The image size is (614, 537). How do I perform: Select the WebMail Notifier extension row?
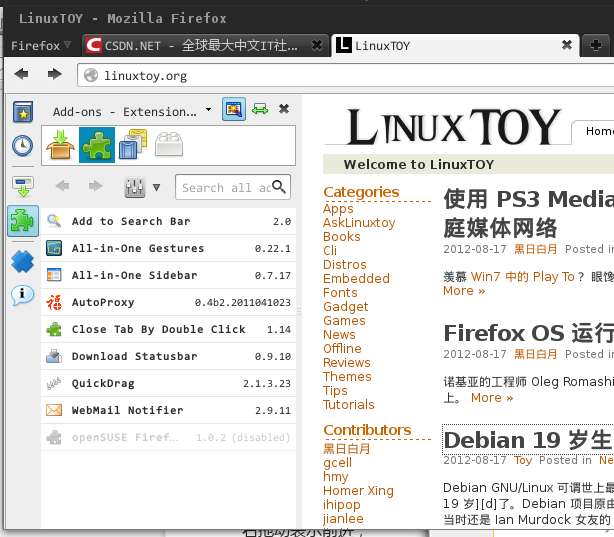point(168,410)
